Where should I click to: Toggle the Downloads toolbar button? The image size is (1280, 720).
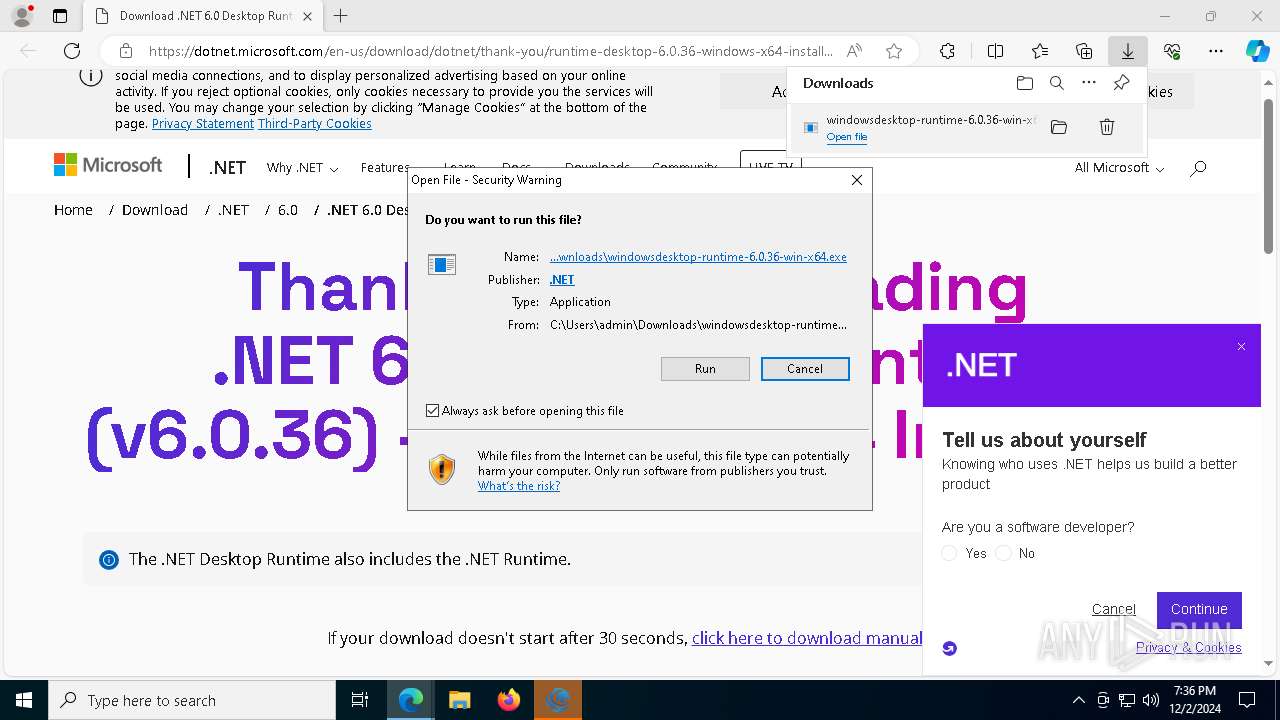[1128, 51]
